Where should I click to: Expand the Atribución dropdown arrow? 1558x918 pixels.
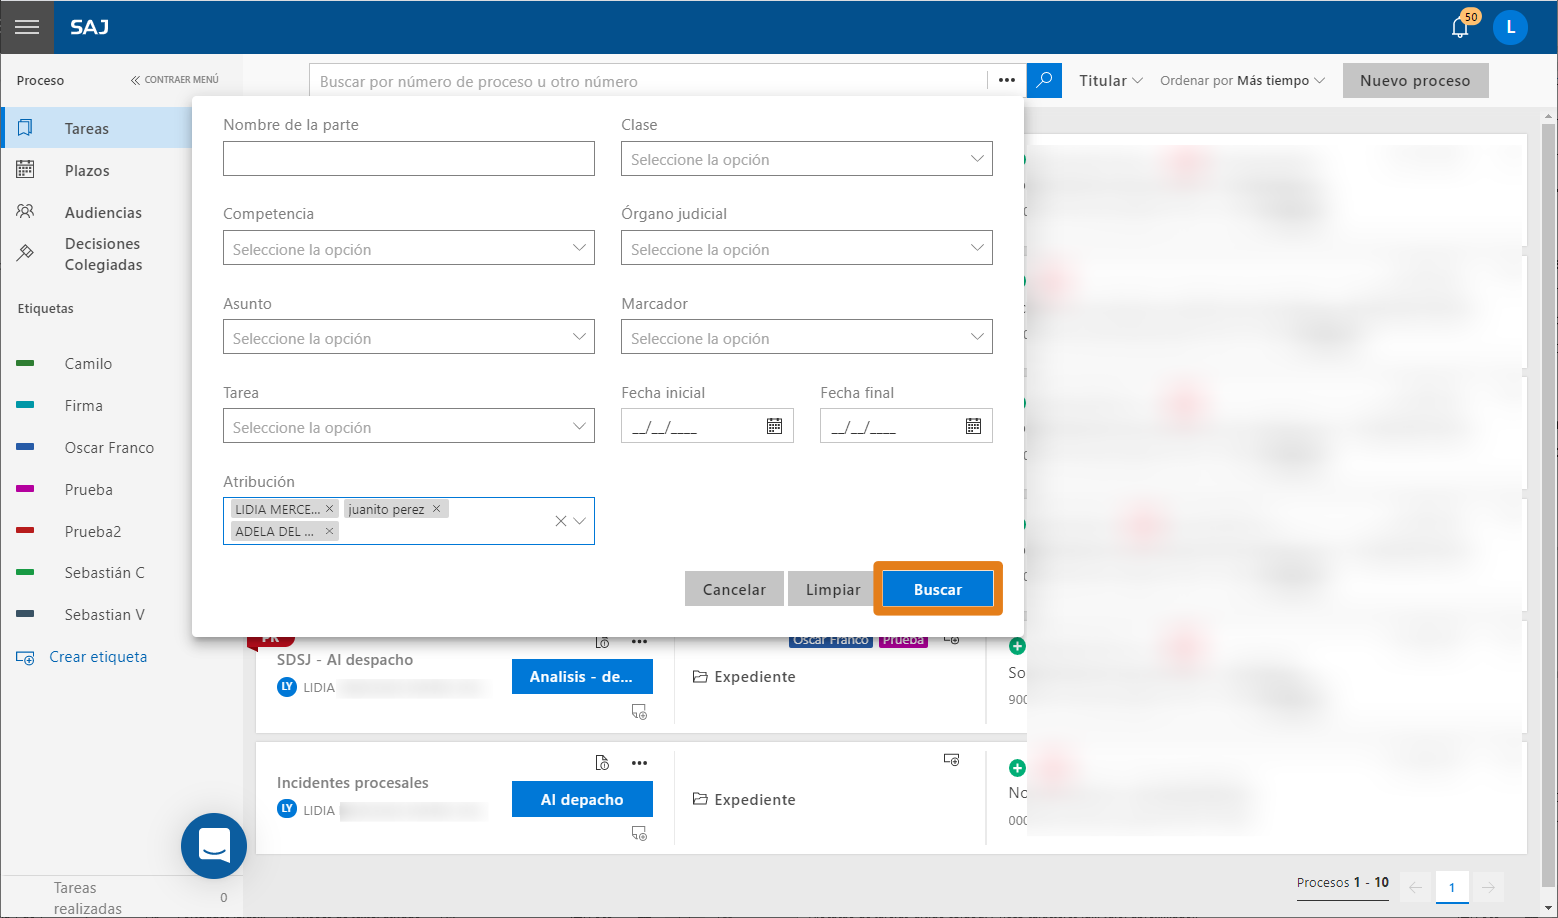point(580,521)
